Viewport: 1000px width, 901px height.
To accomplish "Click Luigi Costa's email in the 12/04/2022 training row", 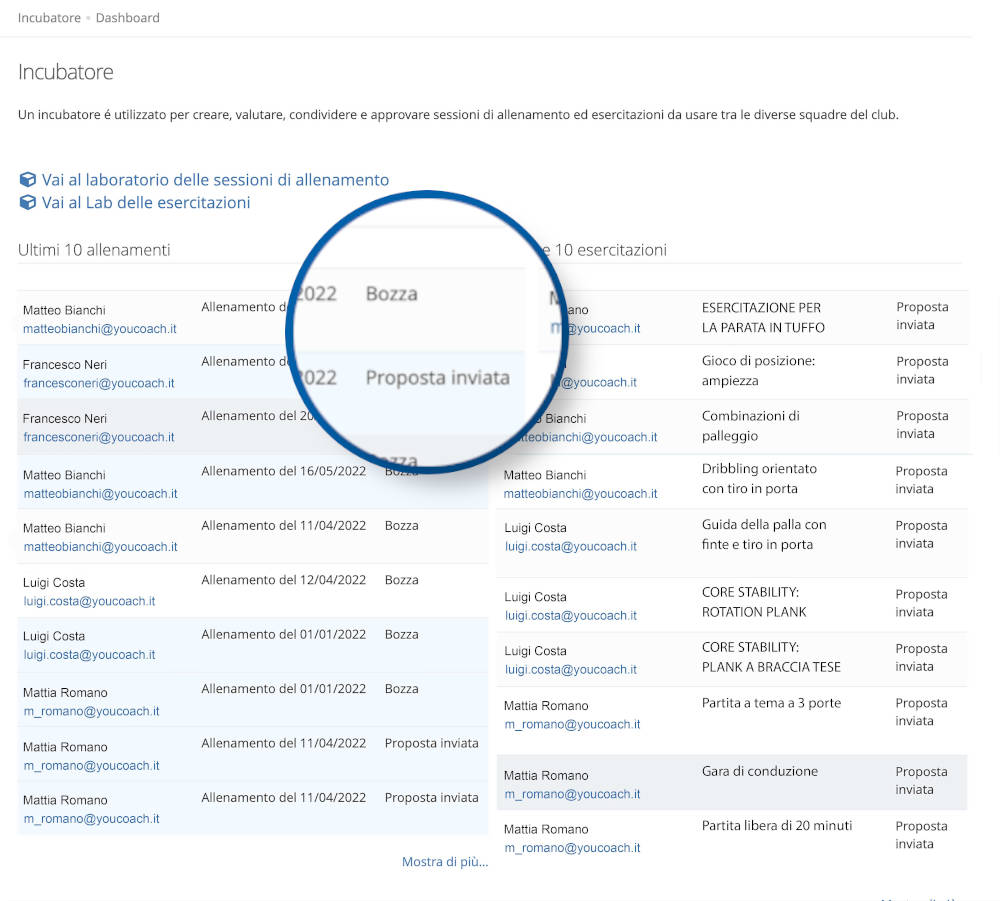I will (89, 601).
